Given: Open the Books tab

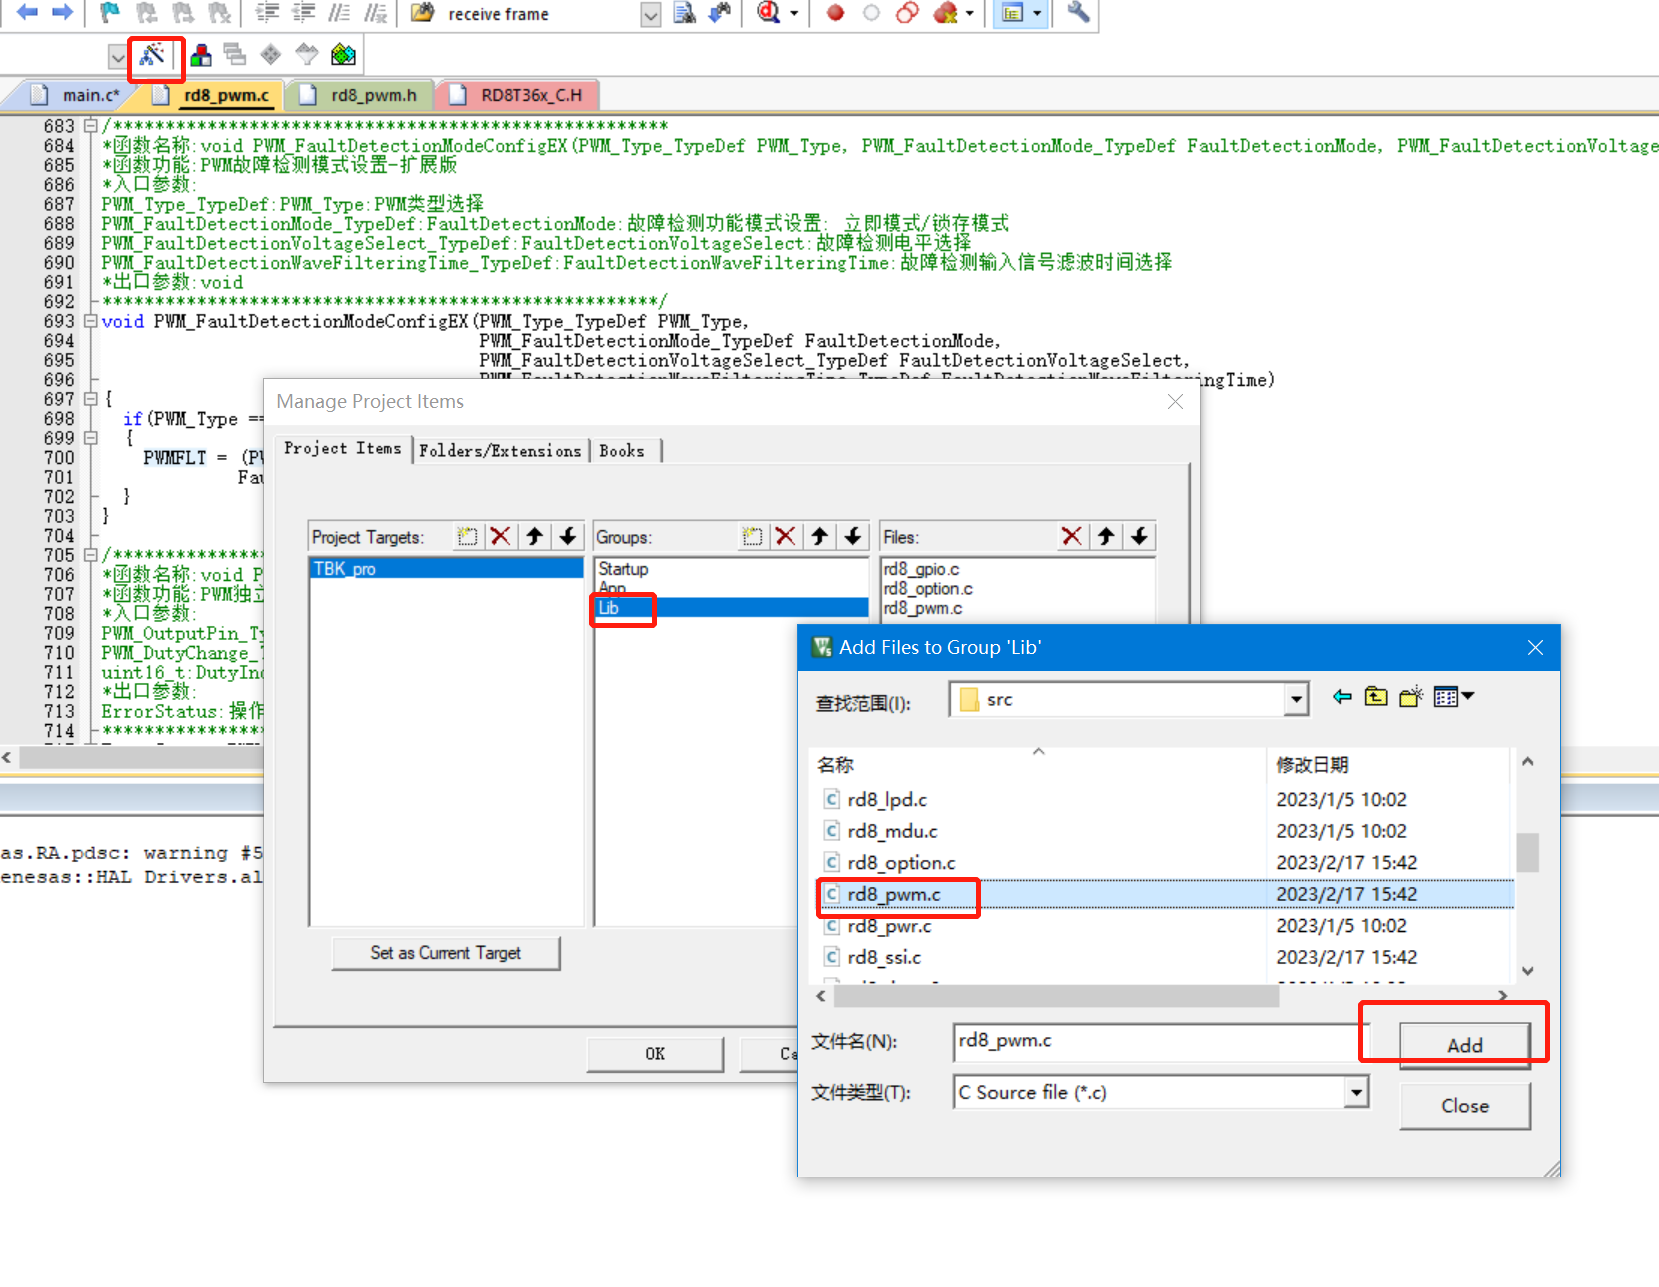Looking at the screenshot, I should (622, 451).
